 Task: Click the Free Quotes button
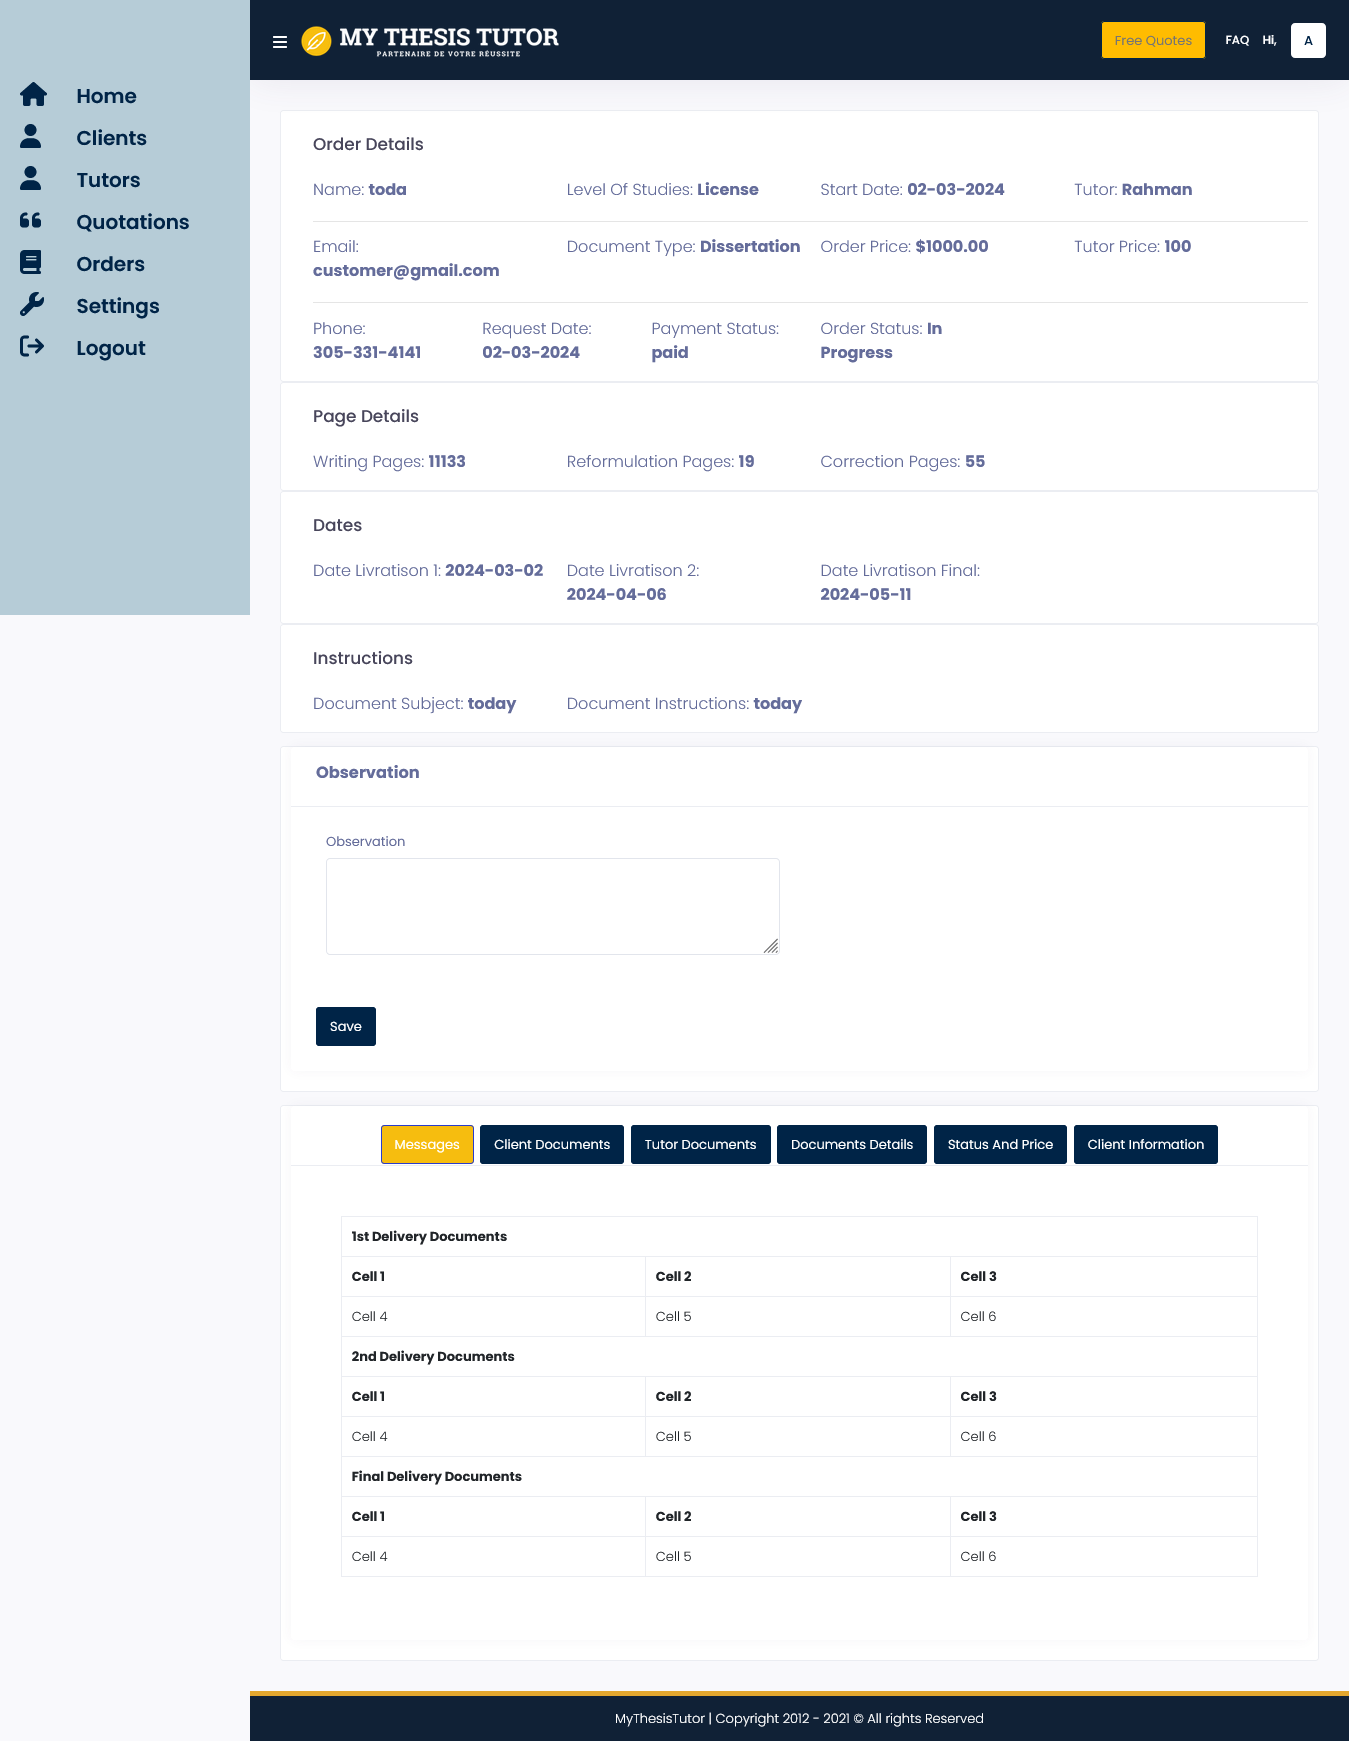[x=1153, y=40]
